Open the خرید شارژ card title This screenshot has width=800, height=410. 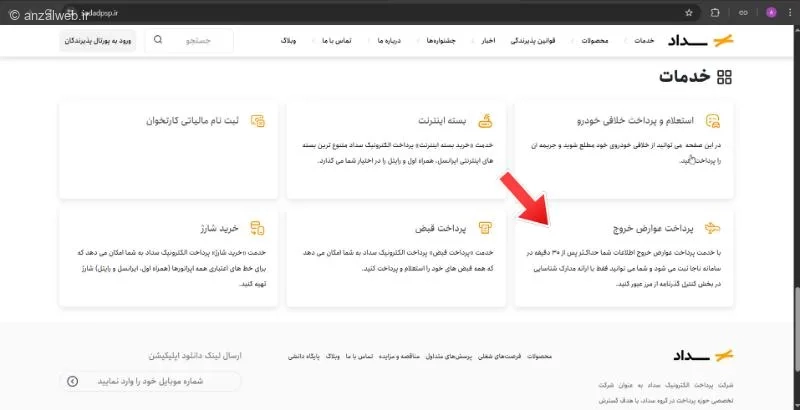pyautogui.click(x=219, y=228)
